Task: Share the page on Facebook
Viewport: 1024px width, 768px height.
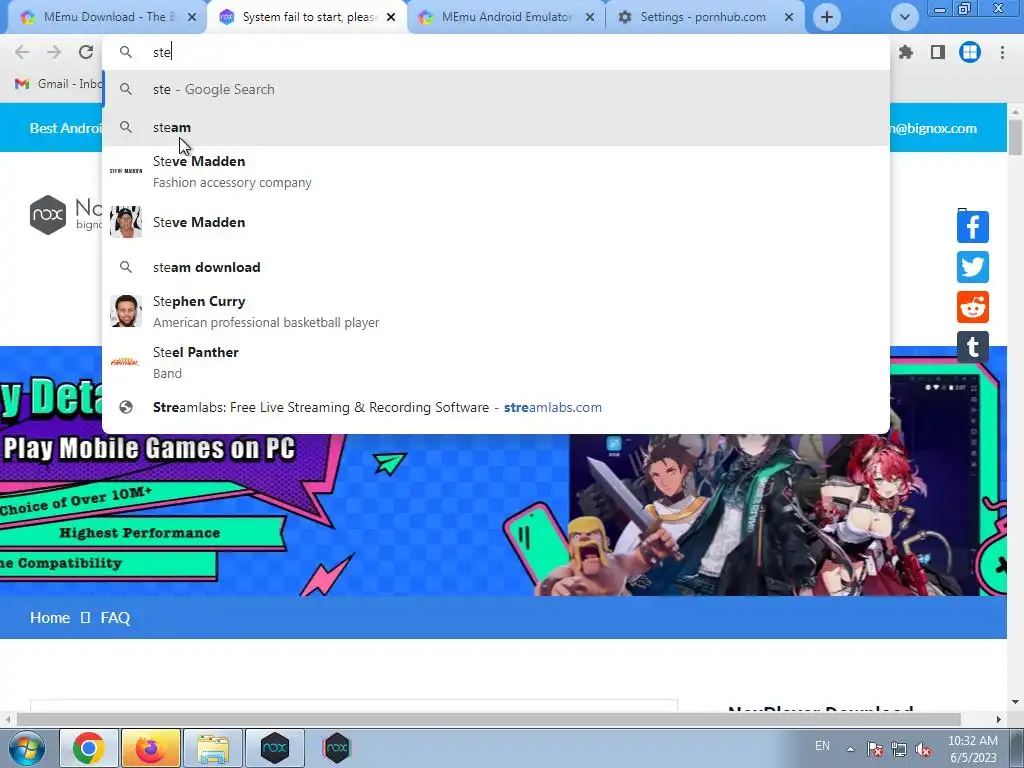Action: [x=972, y=227]
